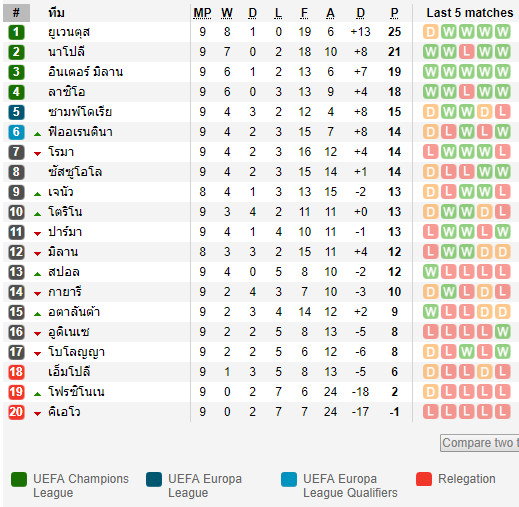519x507 pixels.
Task: Sort by W wins column header
Action: [x=227, y=13]
